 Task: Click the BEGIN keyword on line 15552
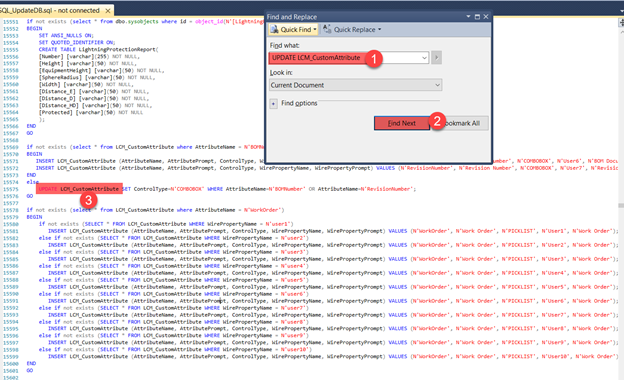34,29
